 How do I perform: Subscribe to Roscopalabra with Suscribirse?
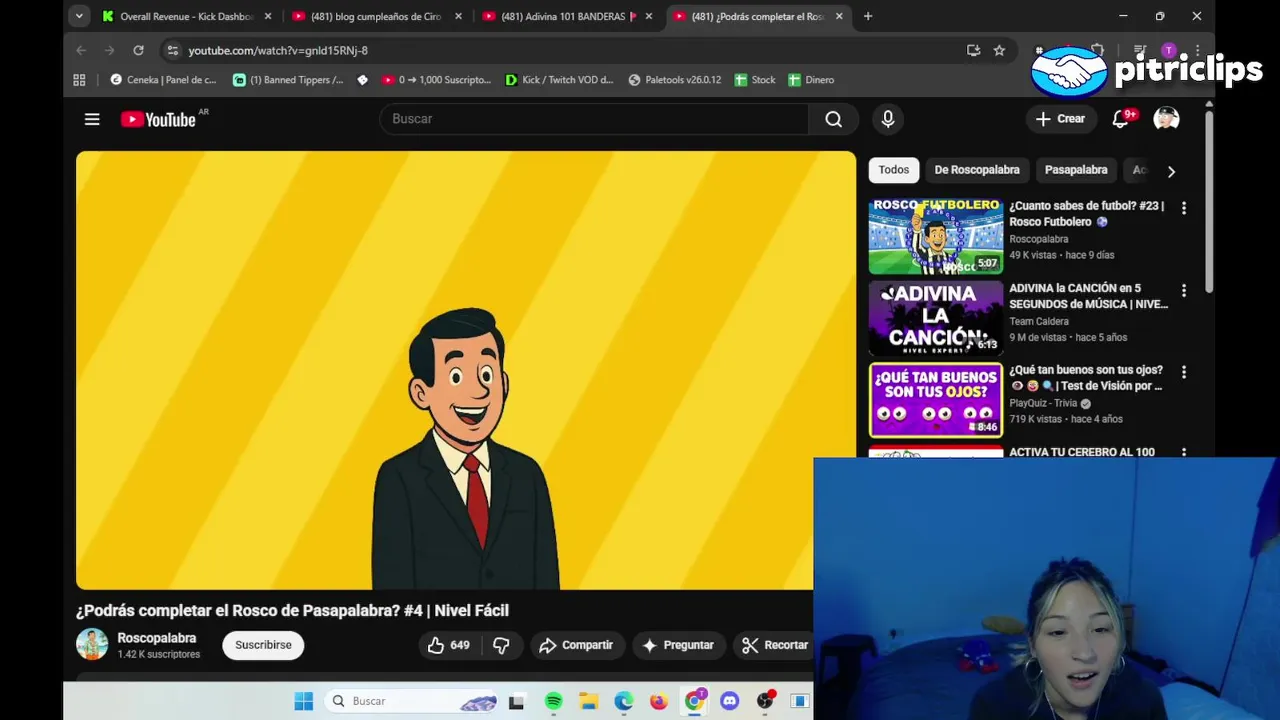(x=263, y=645)
